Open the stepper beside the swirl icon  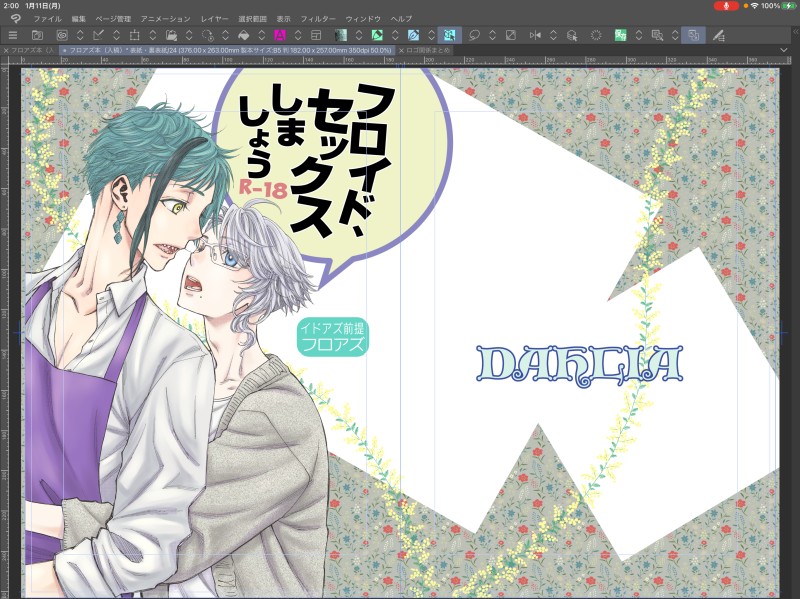[80, 35]
